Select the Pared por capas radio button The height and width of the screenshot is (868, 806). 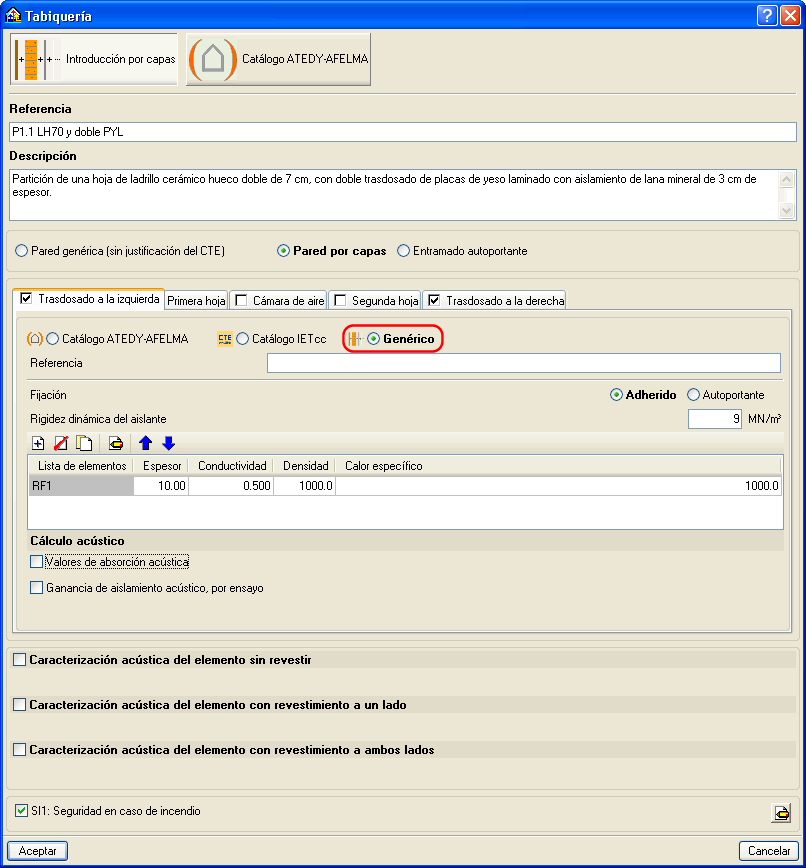(332, 251)
